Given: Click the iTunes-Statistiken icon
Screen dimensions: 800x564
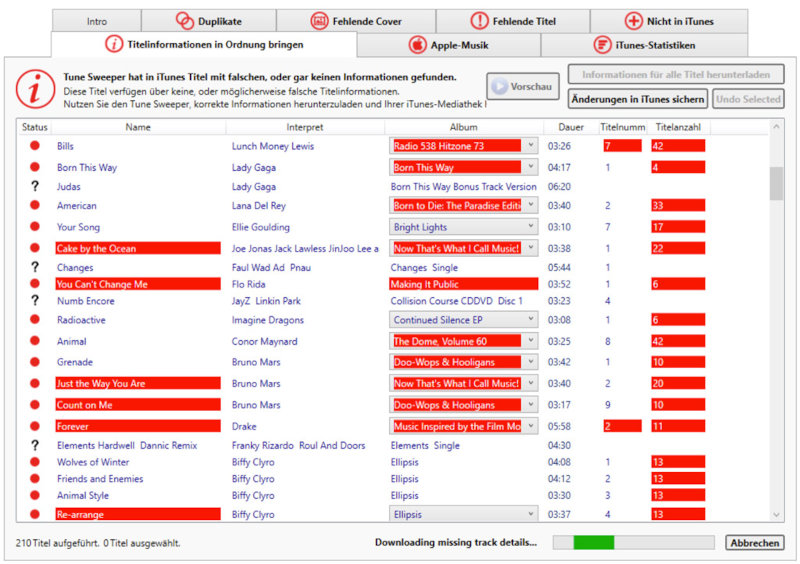Looking at the screenshot, I should [x=602, y=45].
